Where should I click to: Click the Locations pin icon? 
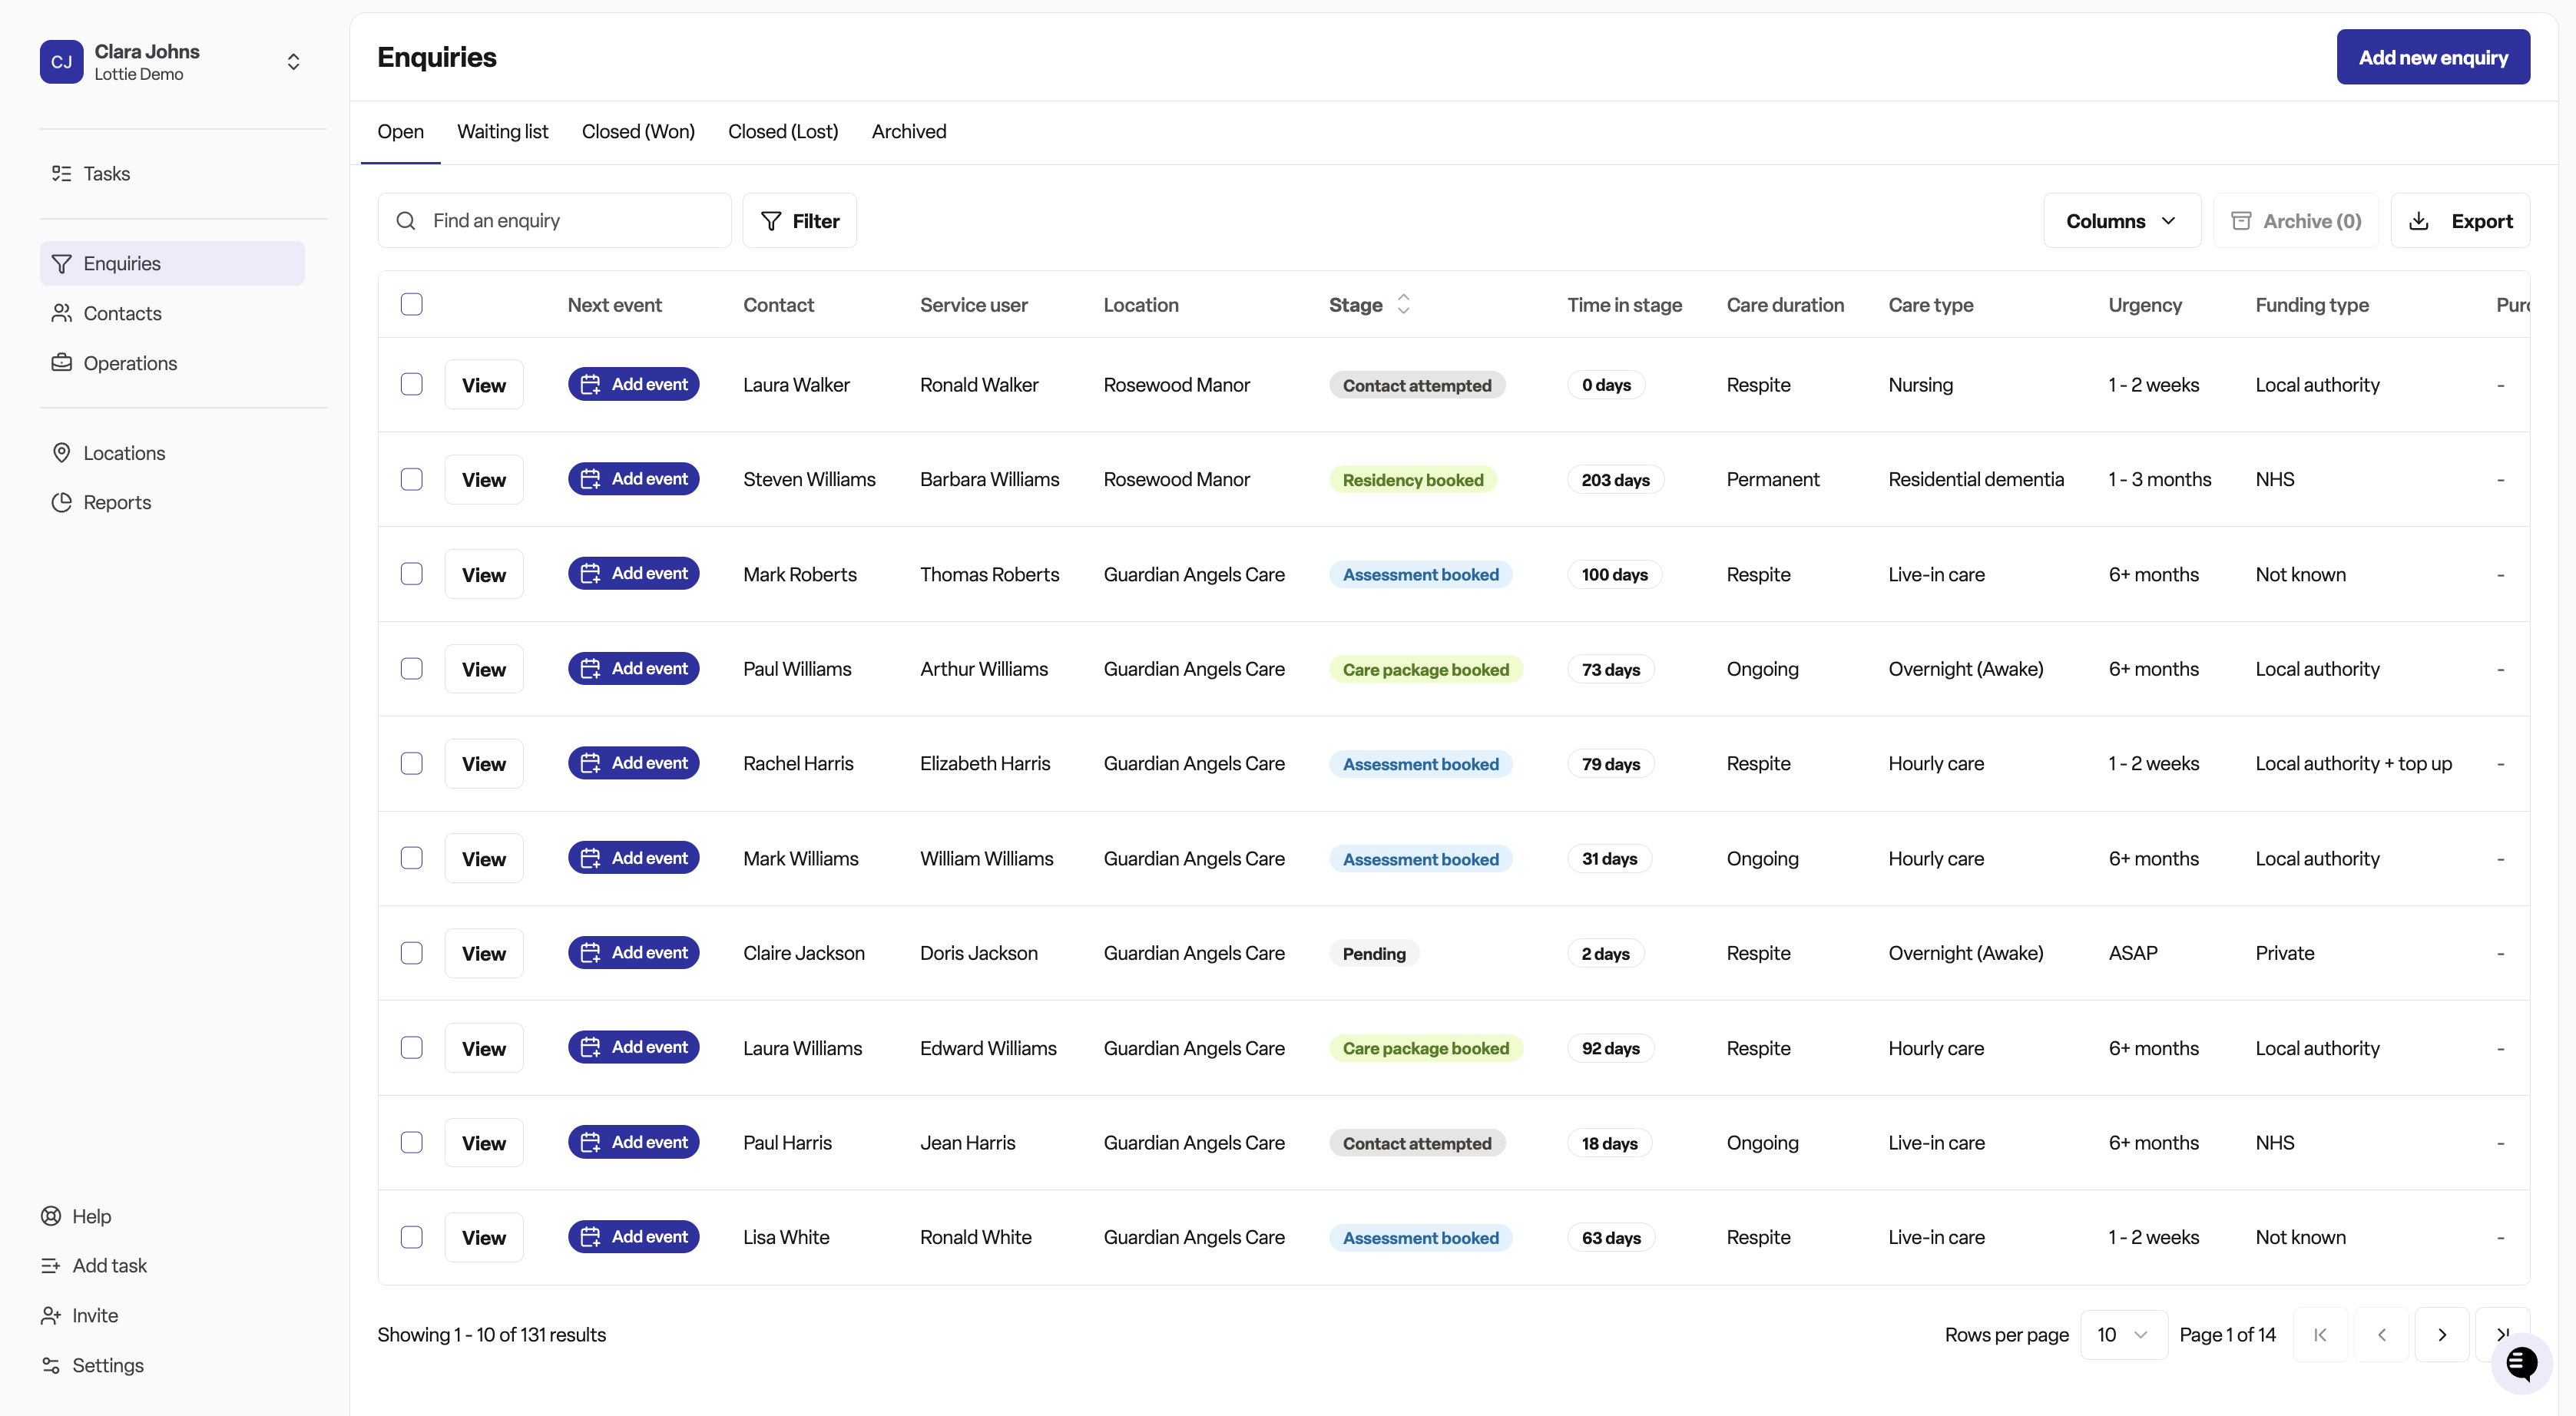click(61, 453)
